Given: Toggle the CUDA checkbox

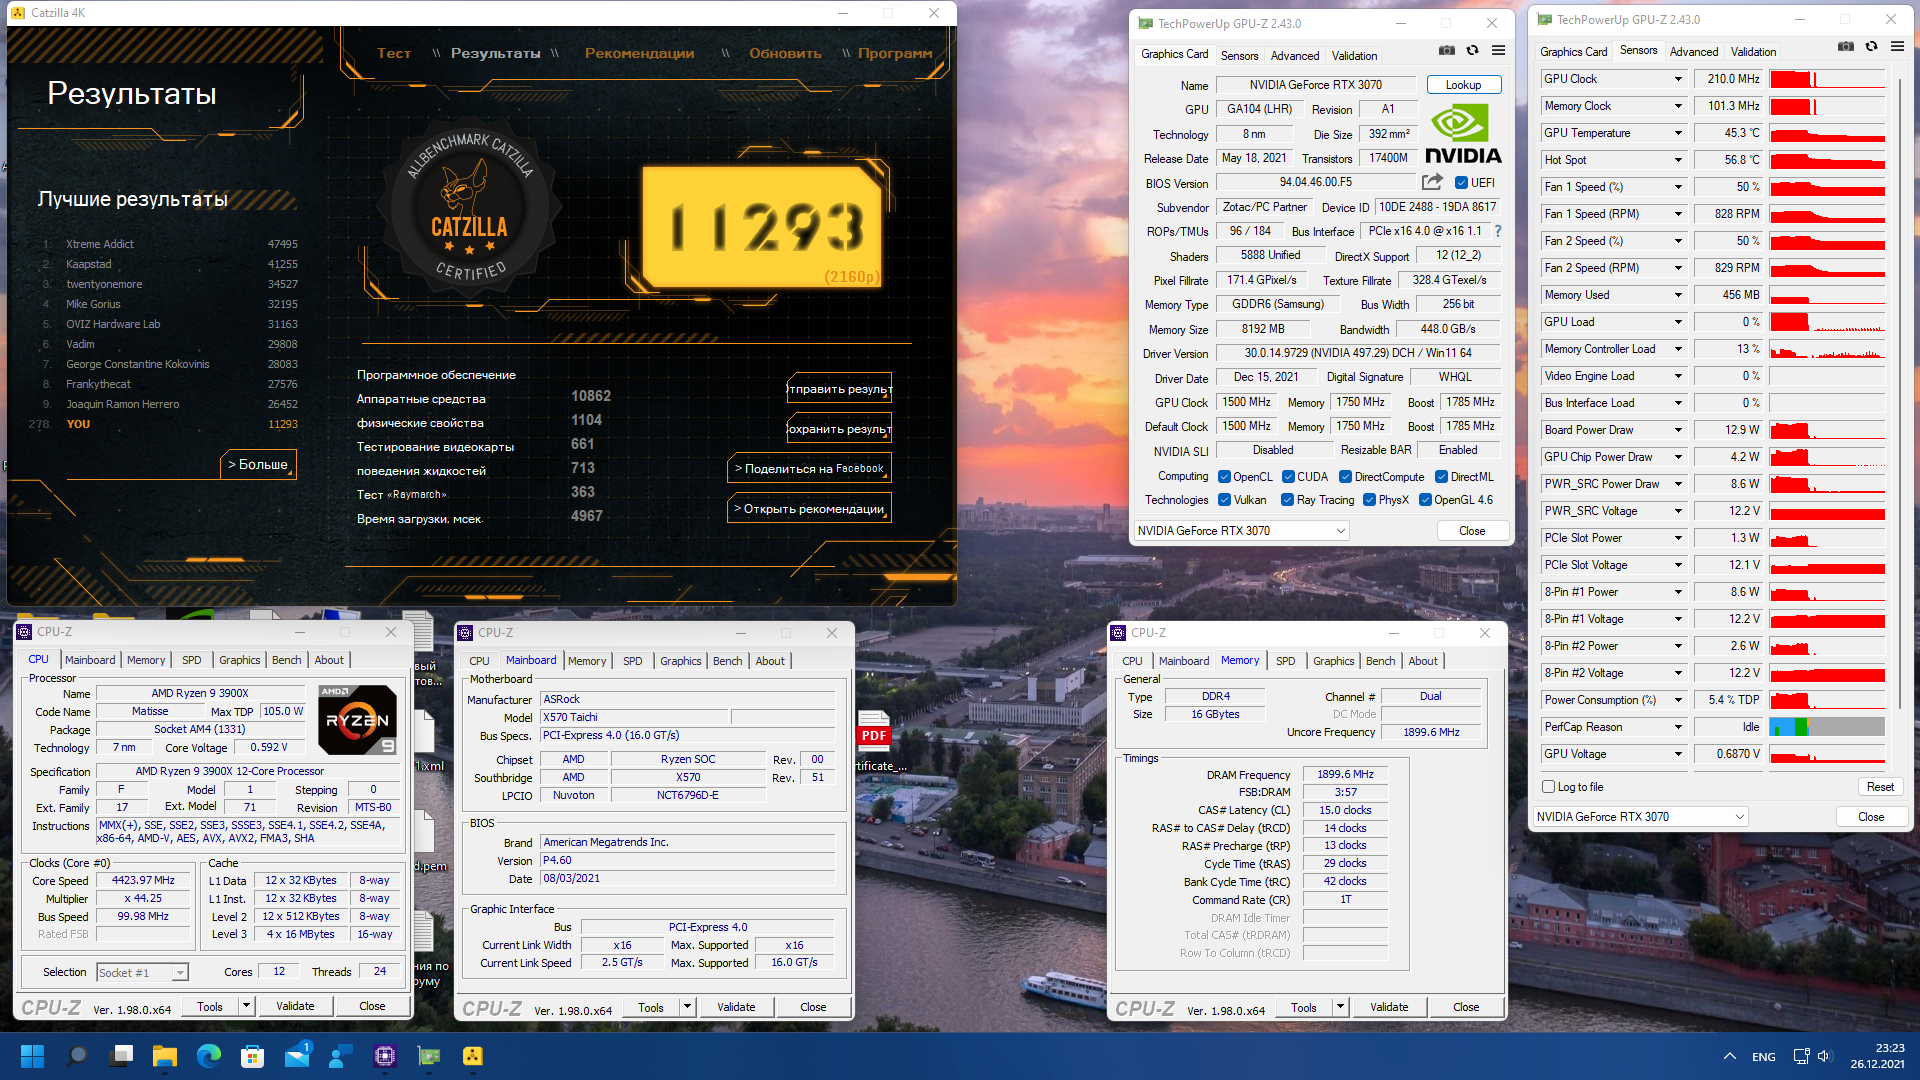Looking at the screenshot, I should pos(1288,477).
